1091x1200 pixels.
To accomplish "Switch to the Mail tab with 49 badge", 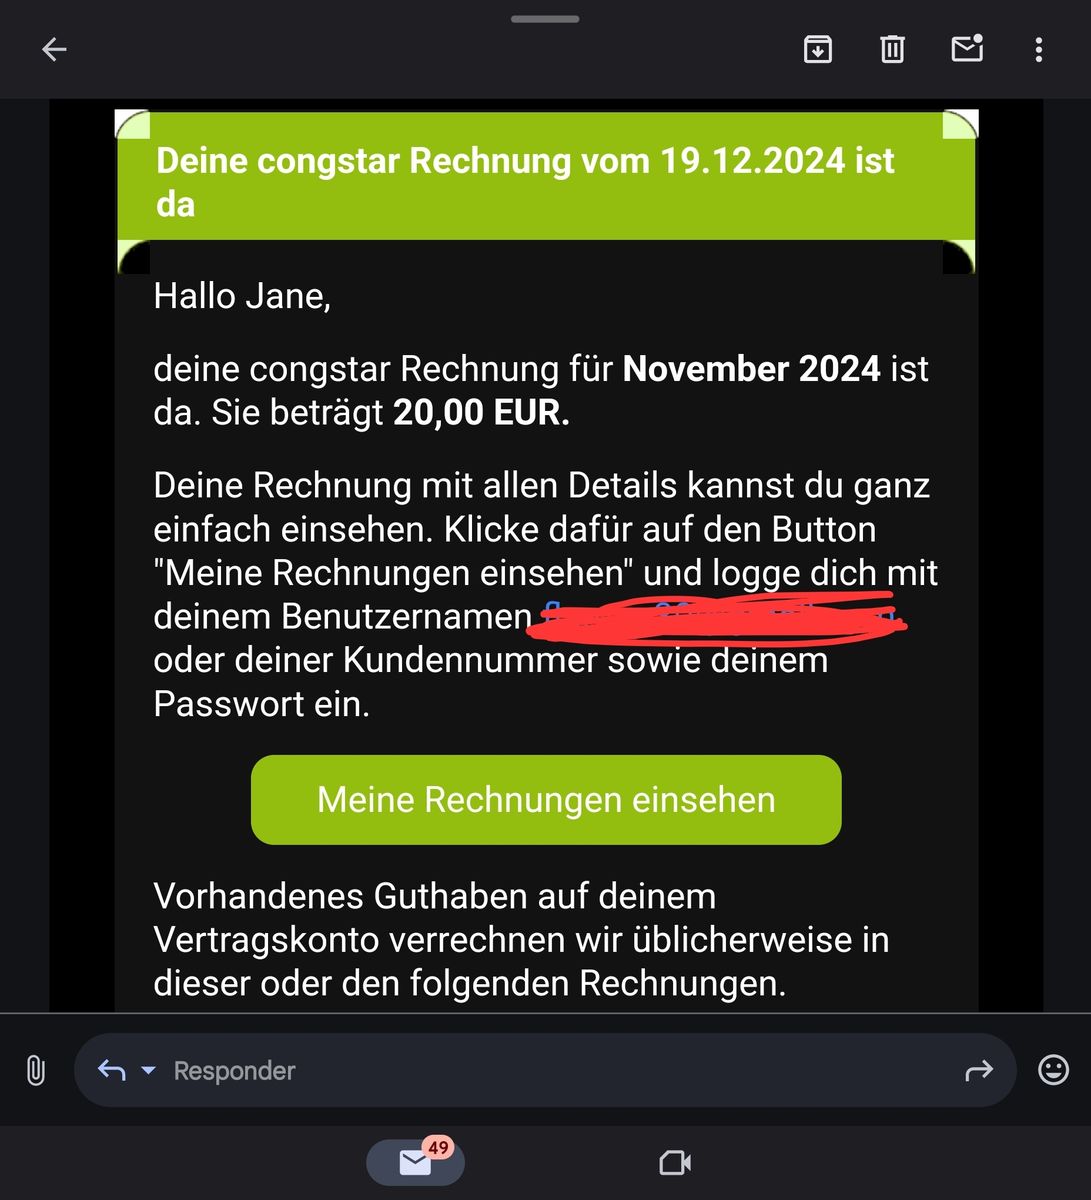I will [415, 1162].
